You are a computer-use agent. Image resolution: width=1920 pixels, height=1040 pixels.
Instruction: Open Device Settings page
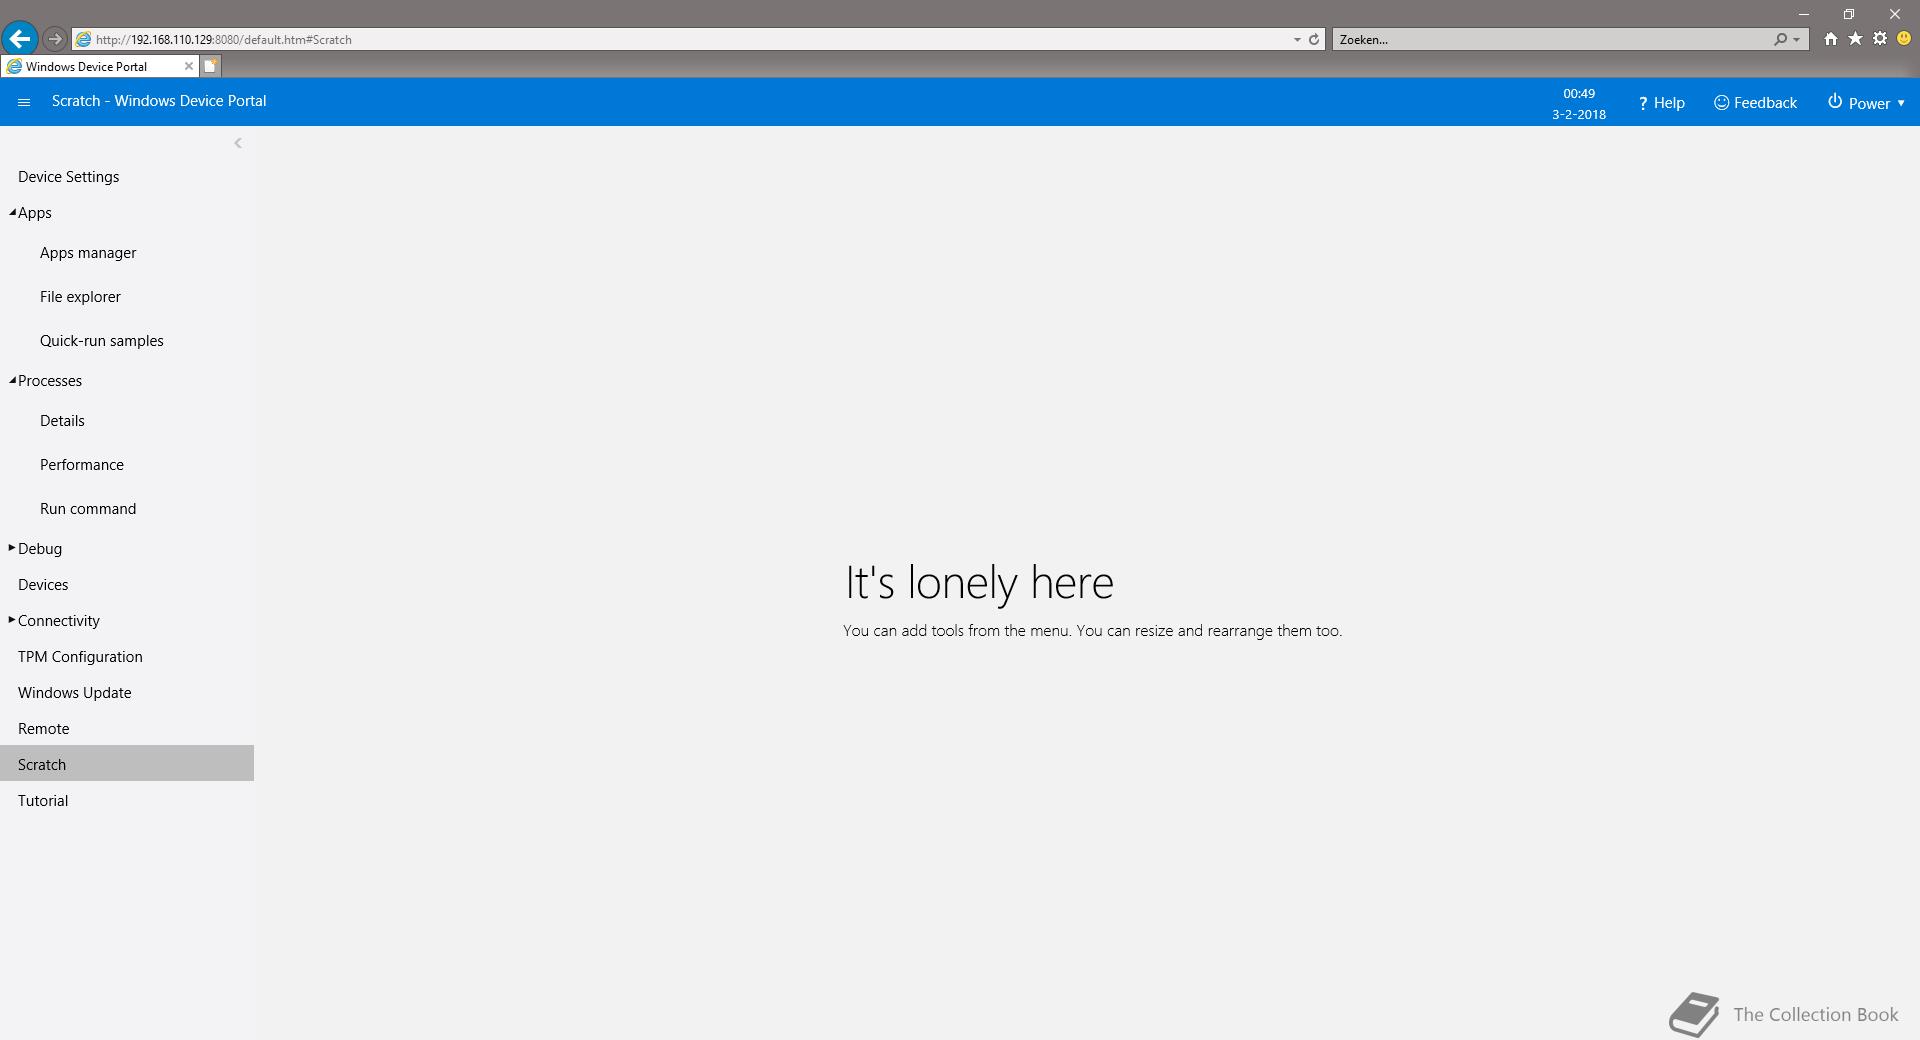coord(68,177)
